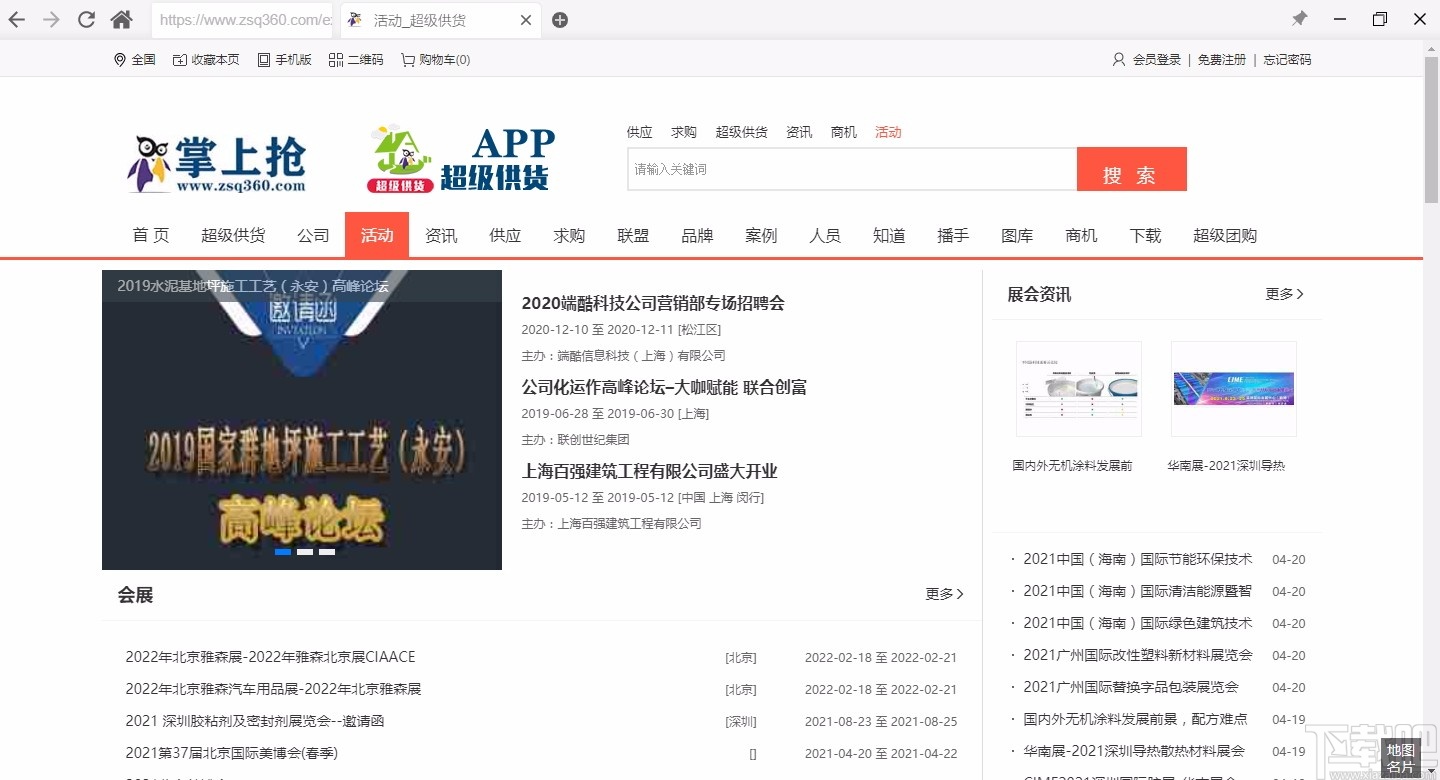Viewport: 1440px width, 780px height.
Task: Open 免费注册 registration link
Action: coord(1221,59)
